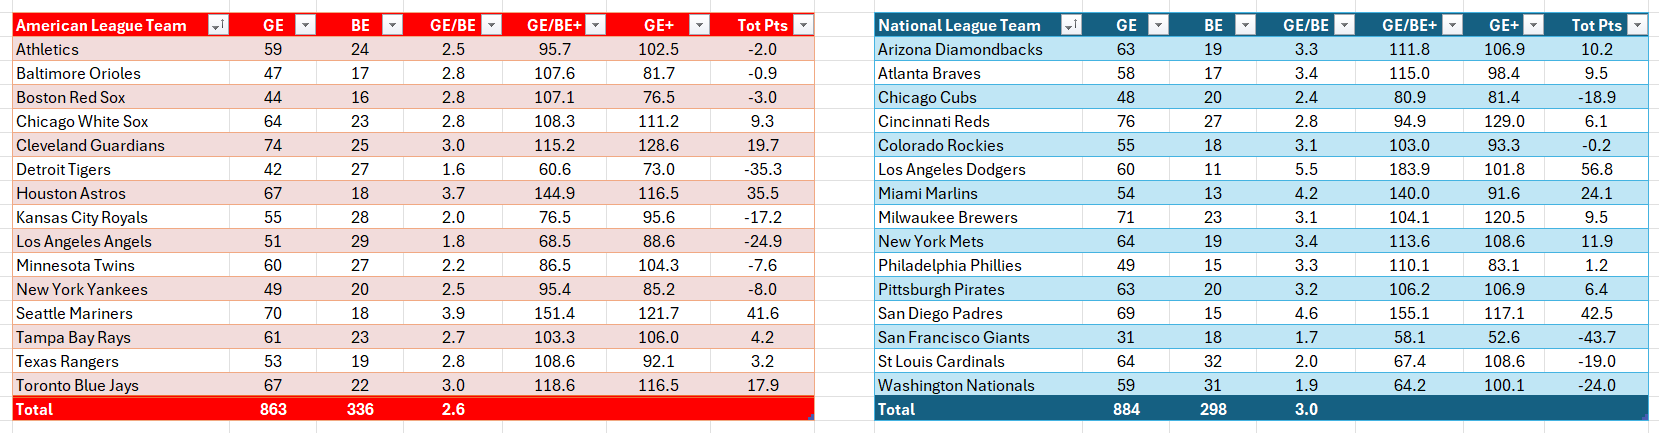Select the American League Team header cell
The height and width of the screenshot is (433, 1659).
tap(121, 25)
